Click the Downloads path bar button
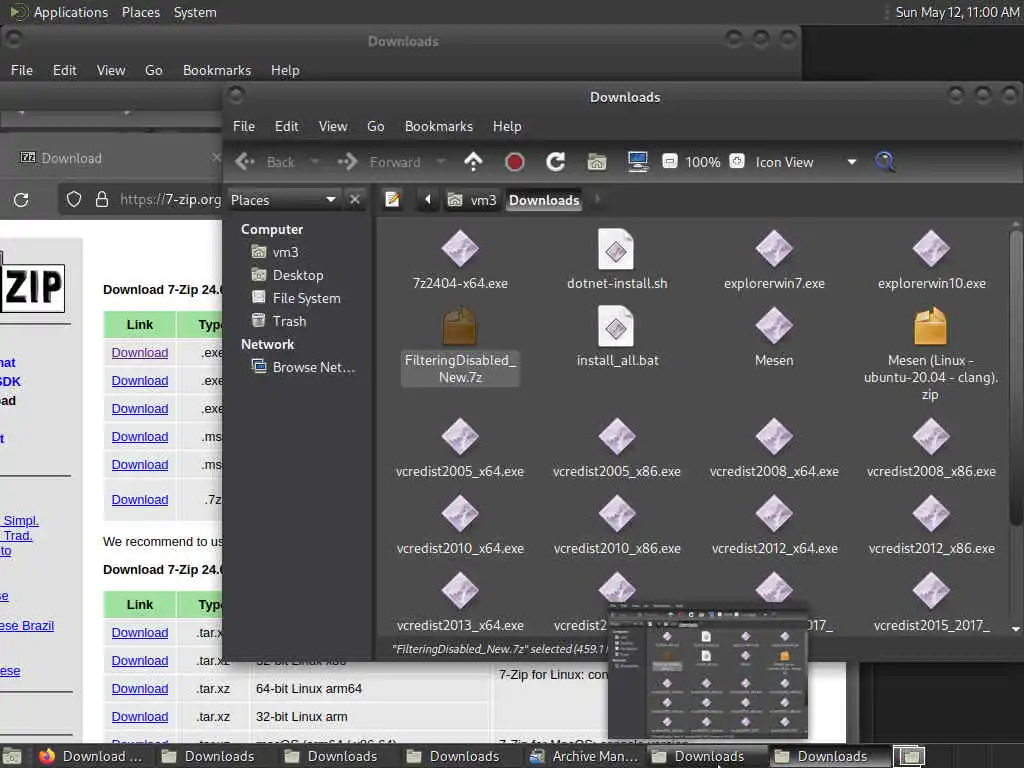The image size is (1024, 768). [x=544, y=200]
